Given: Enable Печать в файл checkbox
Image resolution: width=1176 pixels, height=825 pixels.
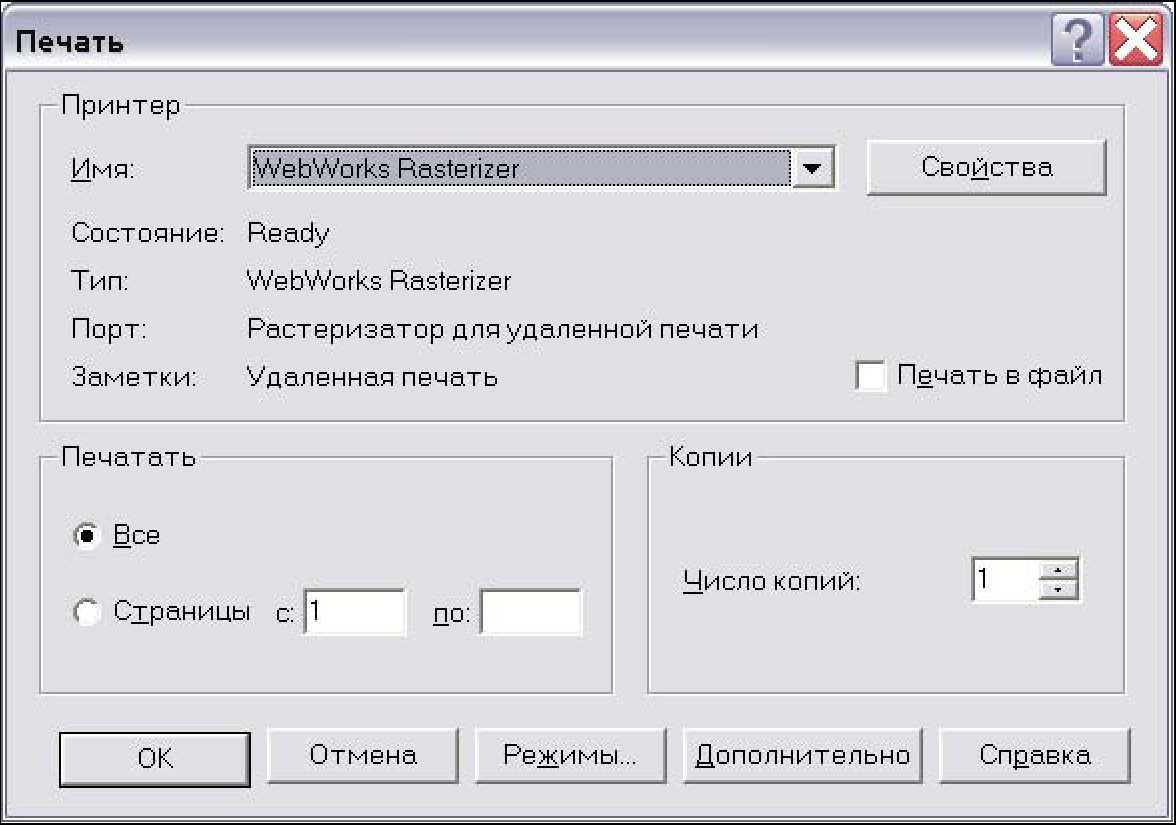Looking at the screenshot, I should pyautogui.click(x=871, y=377).
